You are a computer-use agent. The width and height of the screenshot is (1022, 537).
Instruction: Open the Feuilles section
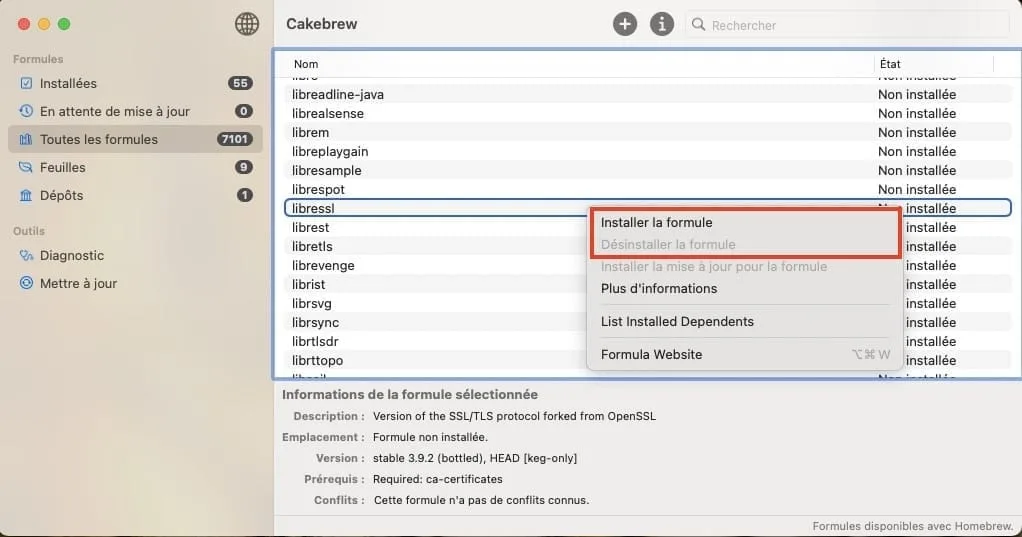click(x=135, y=167)
